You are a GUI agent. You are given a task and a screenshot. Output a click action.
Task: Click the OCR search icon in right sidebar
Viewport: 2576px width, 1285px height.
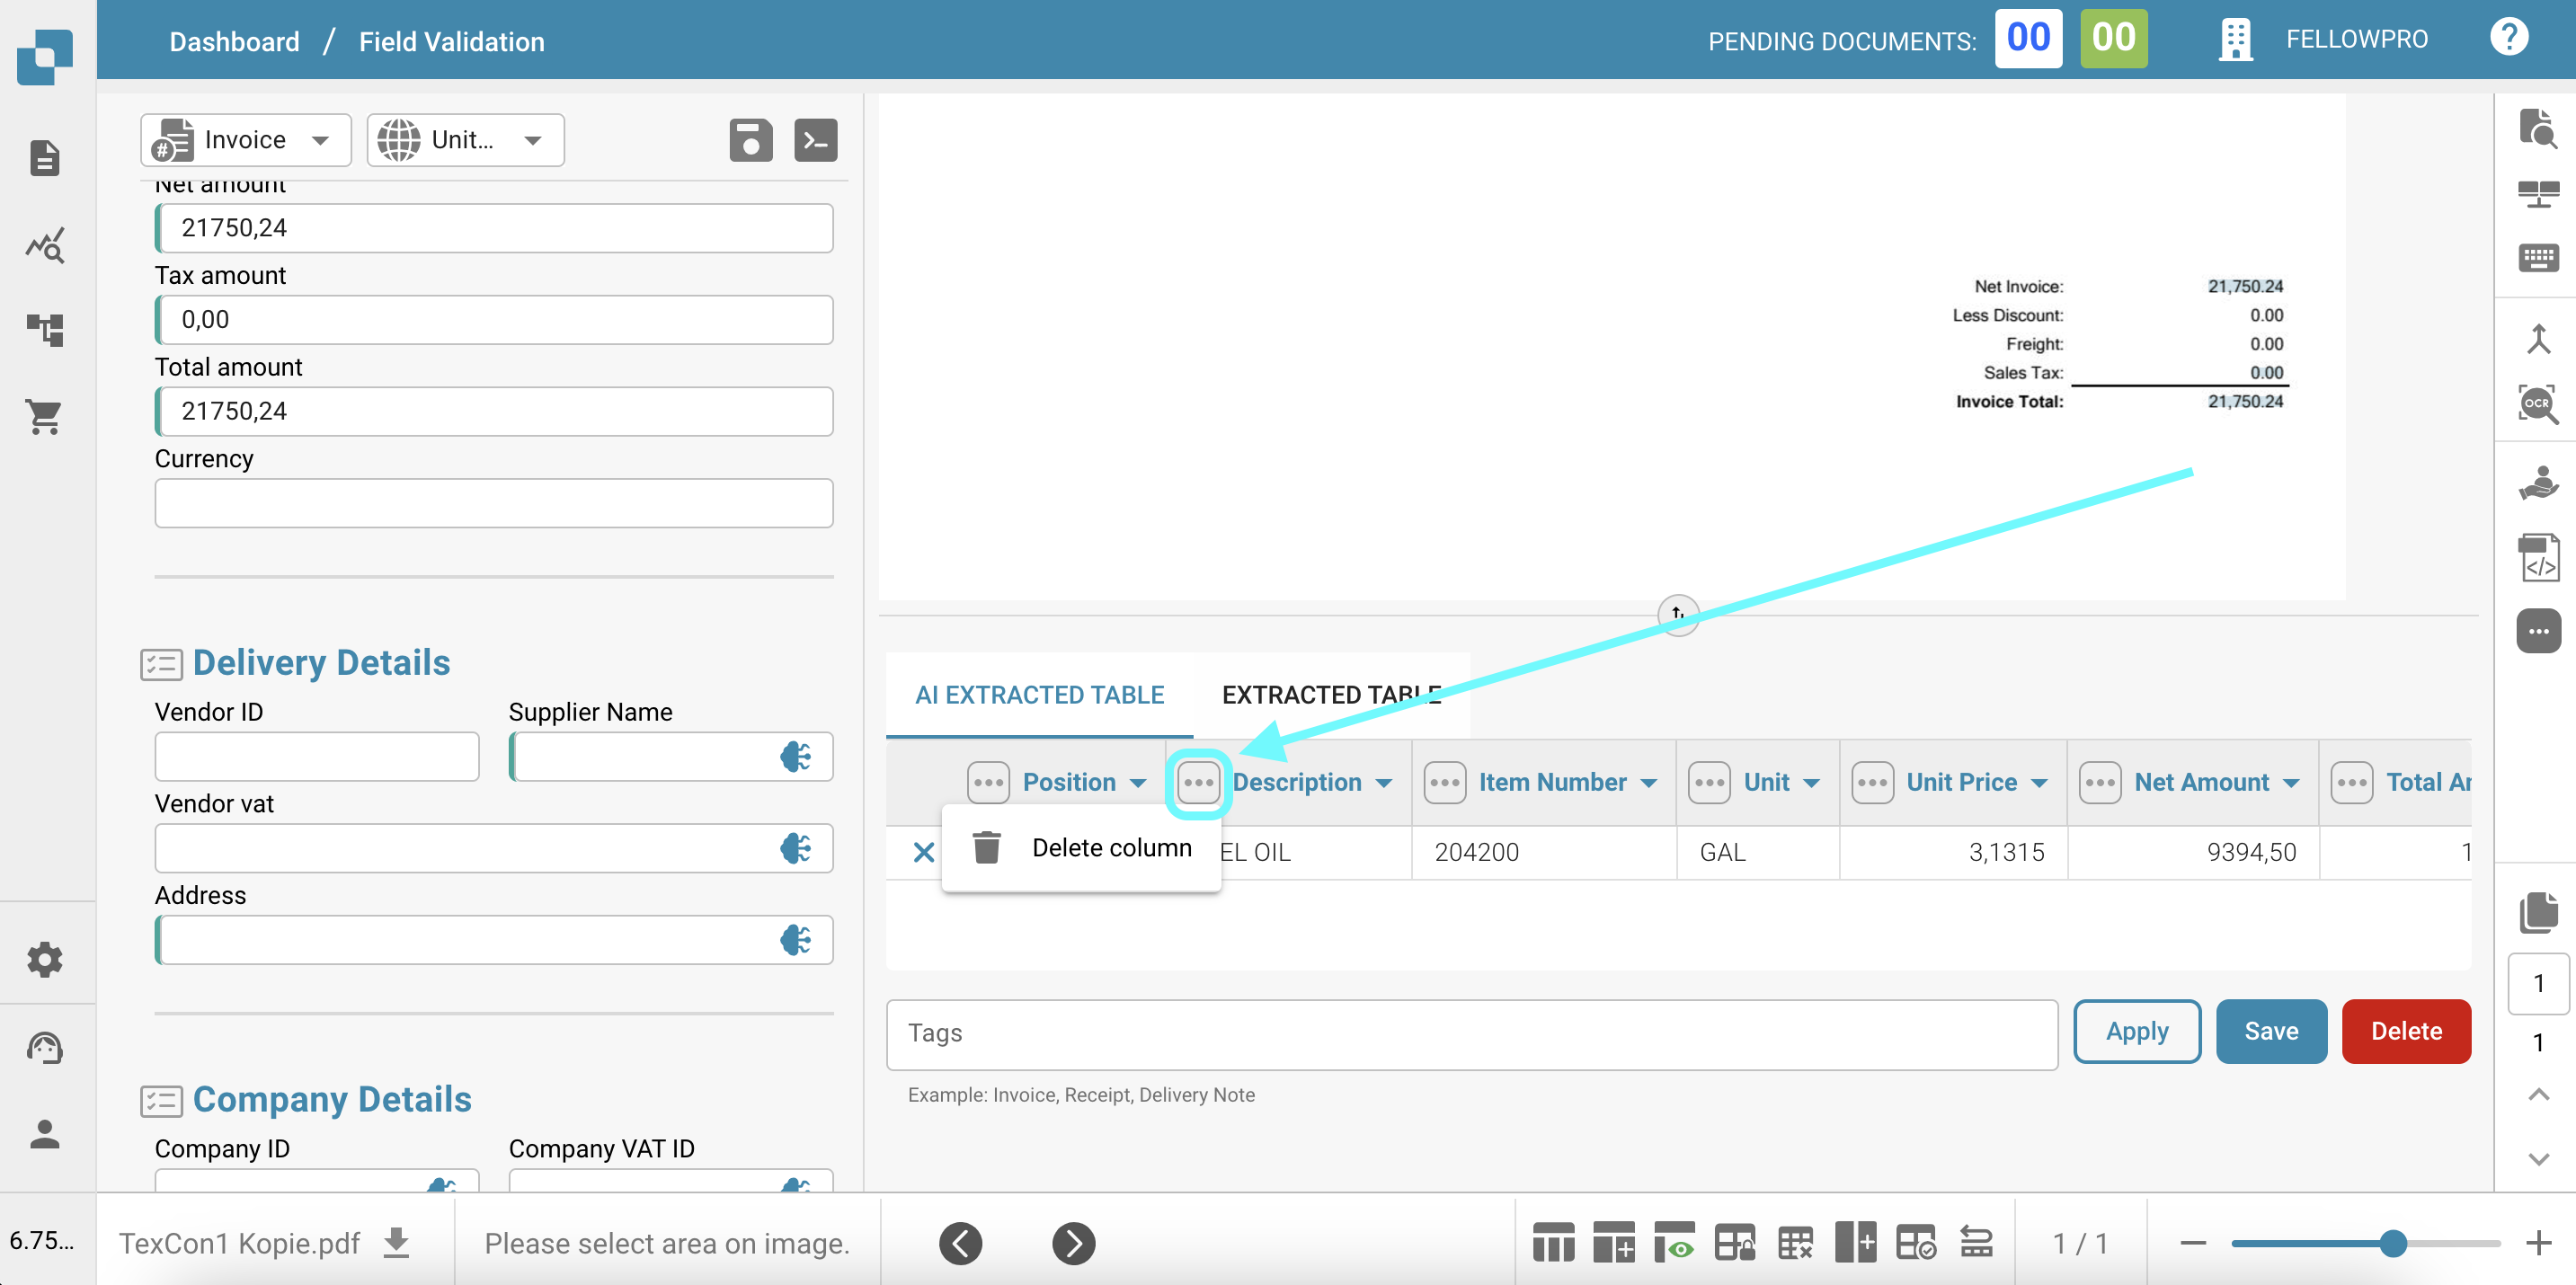2537,404
